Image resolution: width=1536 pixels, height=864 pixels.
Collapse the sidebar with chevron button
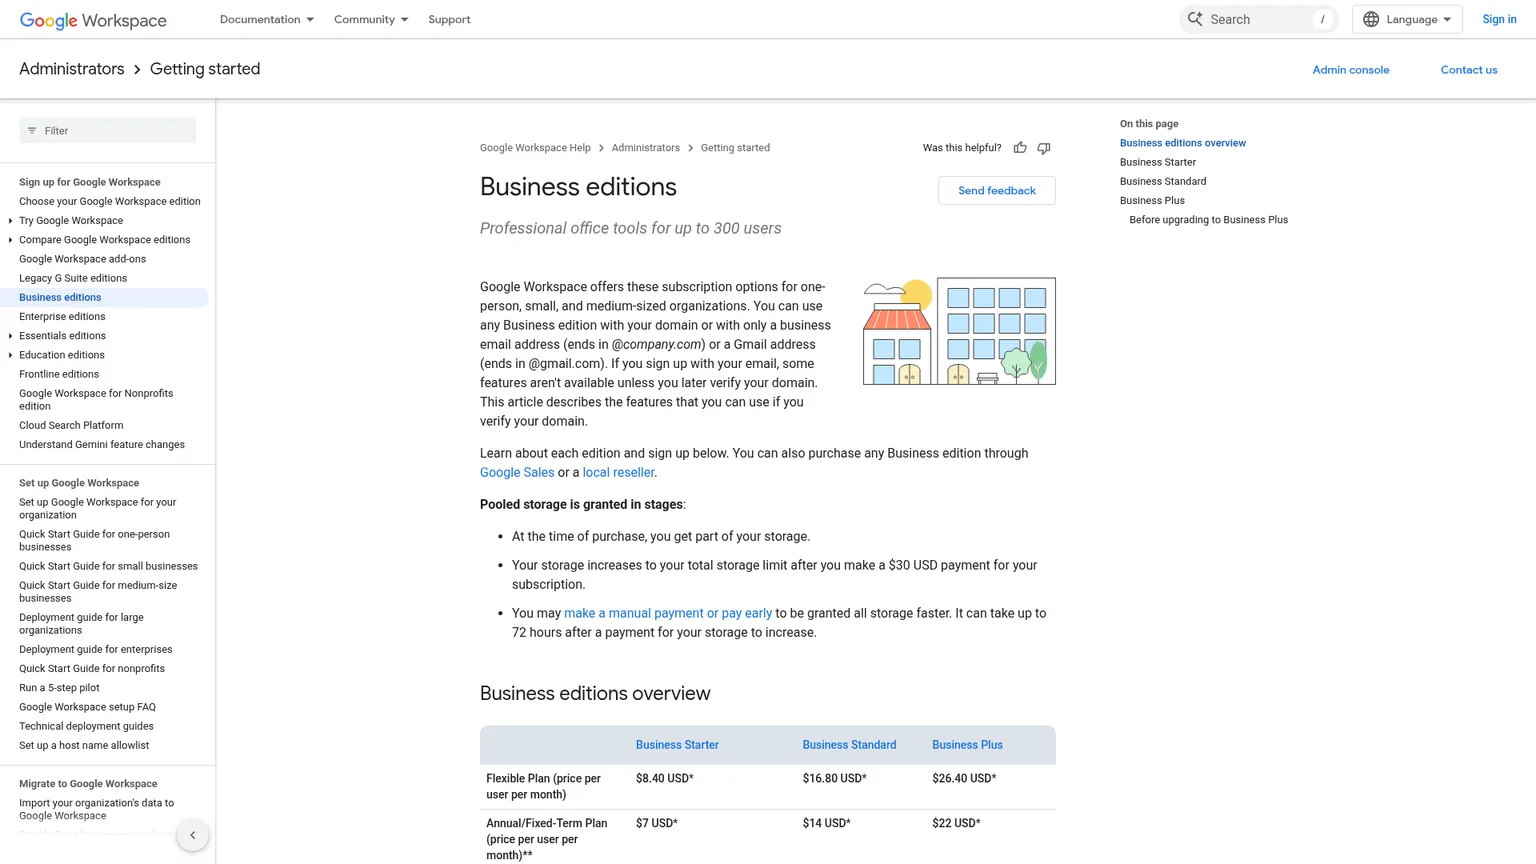coord(193,835)
